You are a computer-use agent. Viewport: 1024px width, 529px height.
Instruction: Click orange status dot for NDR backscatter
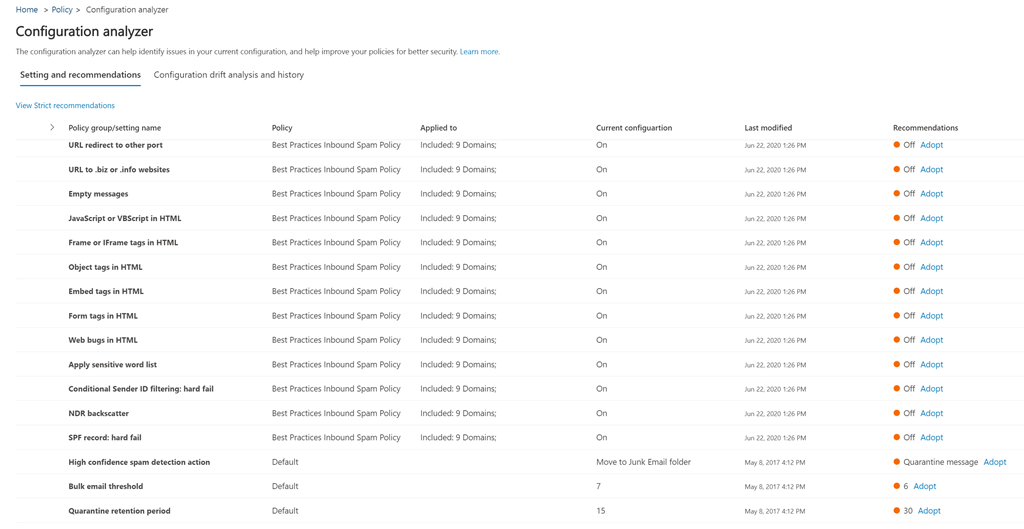[897, 413]
